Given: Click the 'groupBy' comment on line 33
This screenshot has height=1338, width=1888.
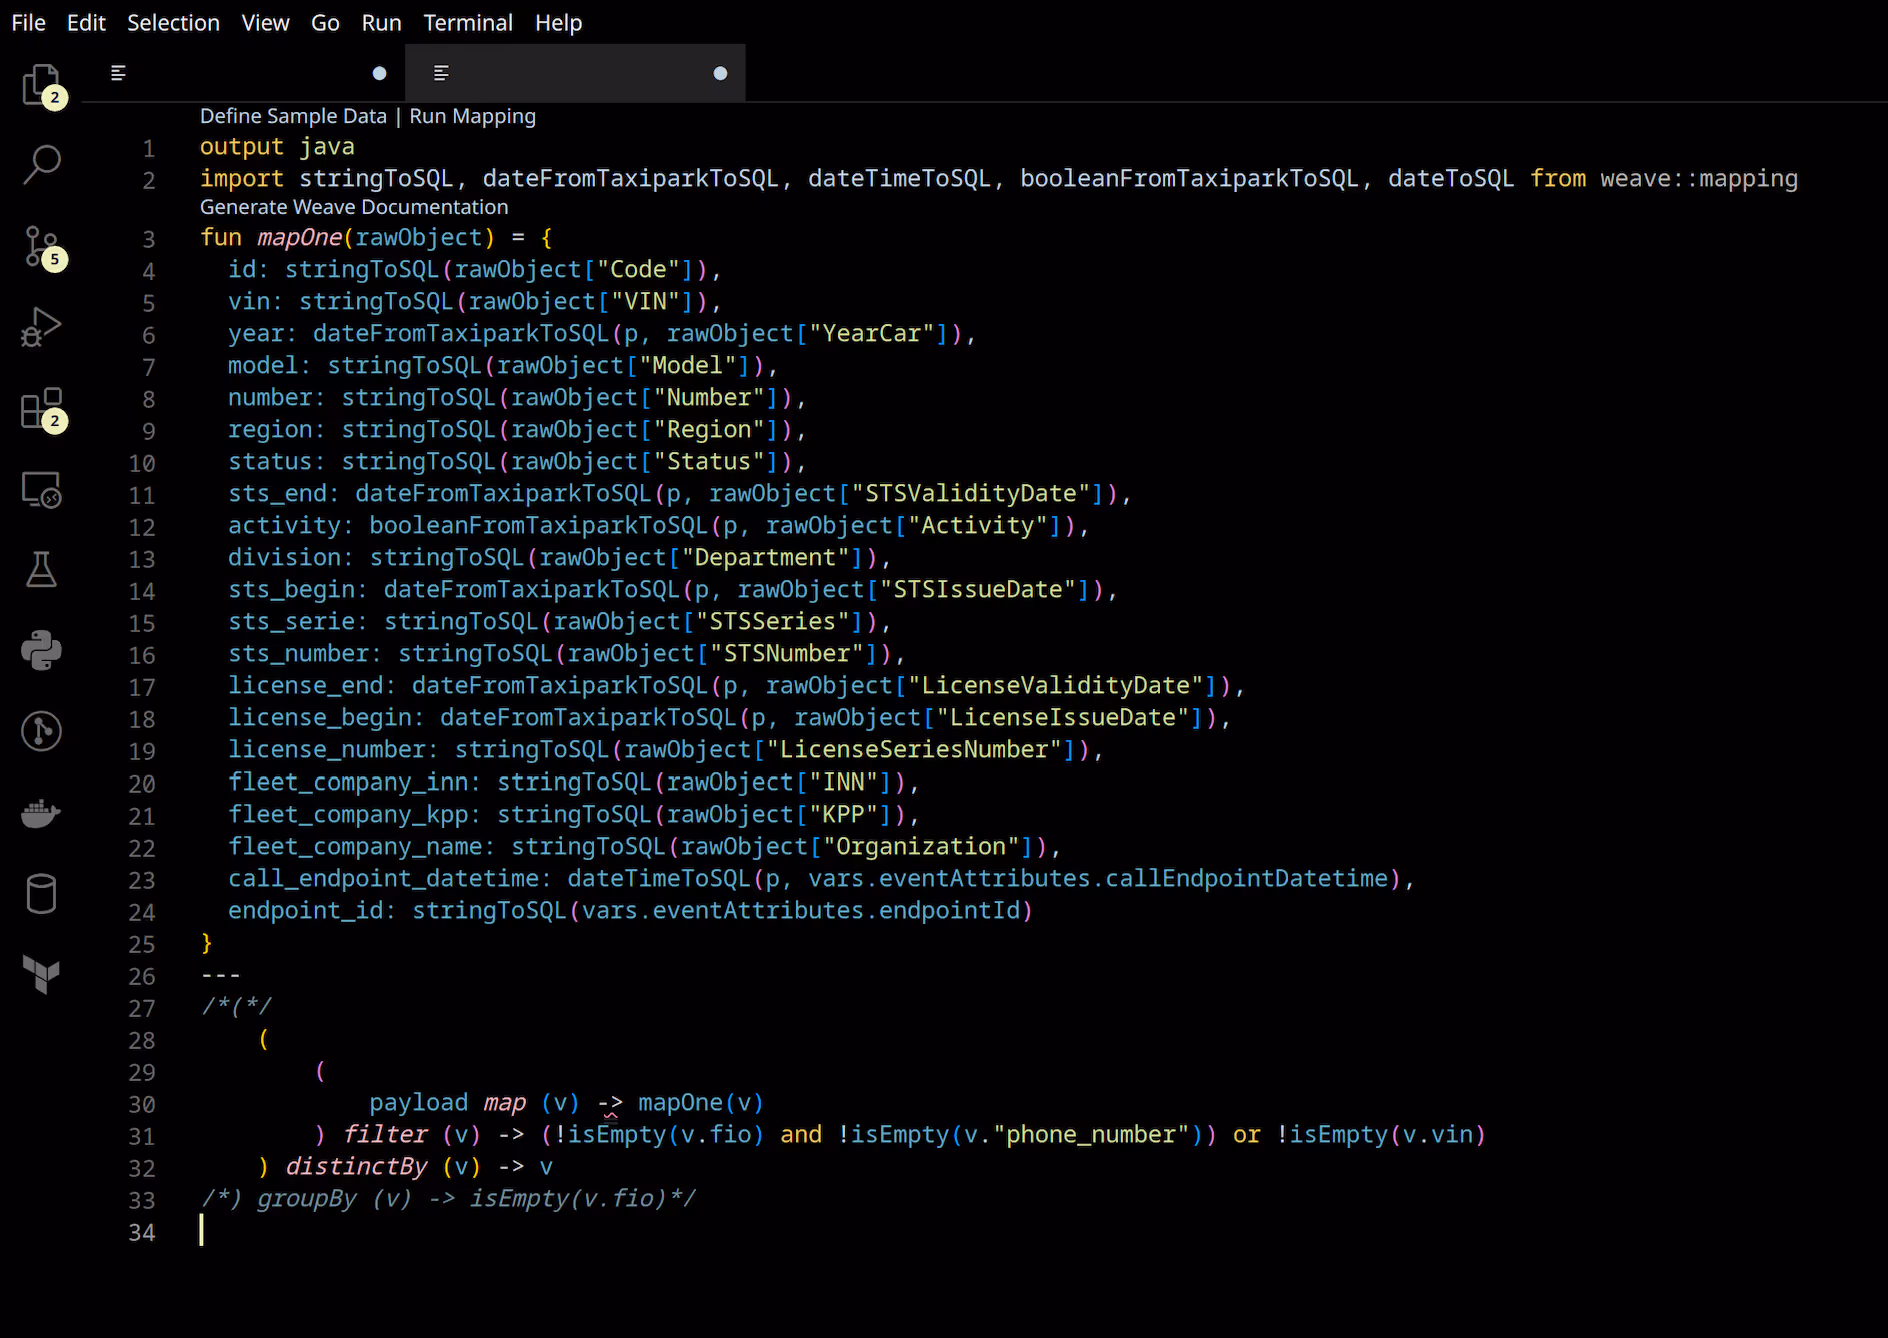Looking at the screenshot, I should click(x=306, y=1198).
